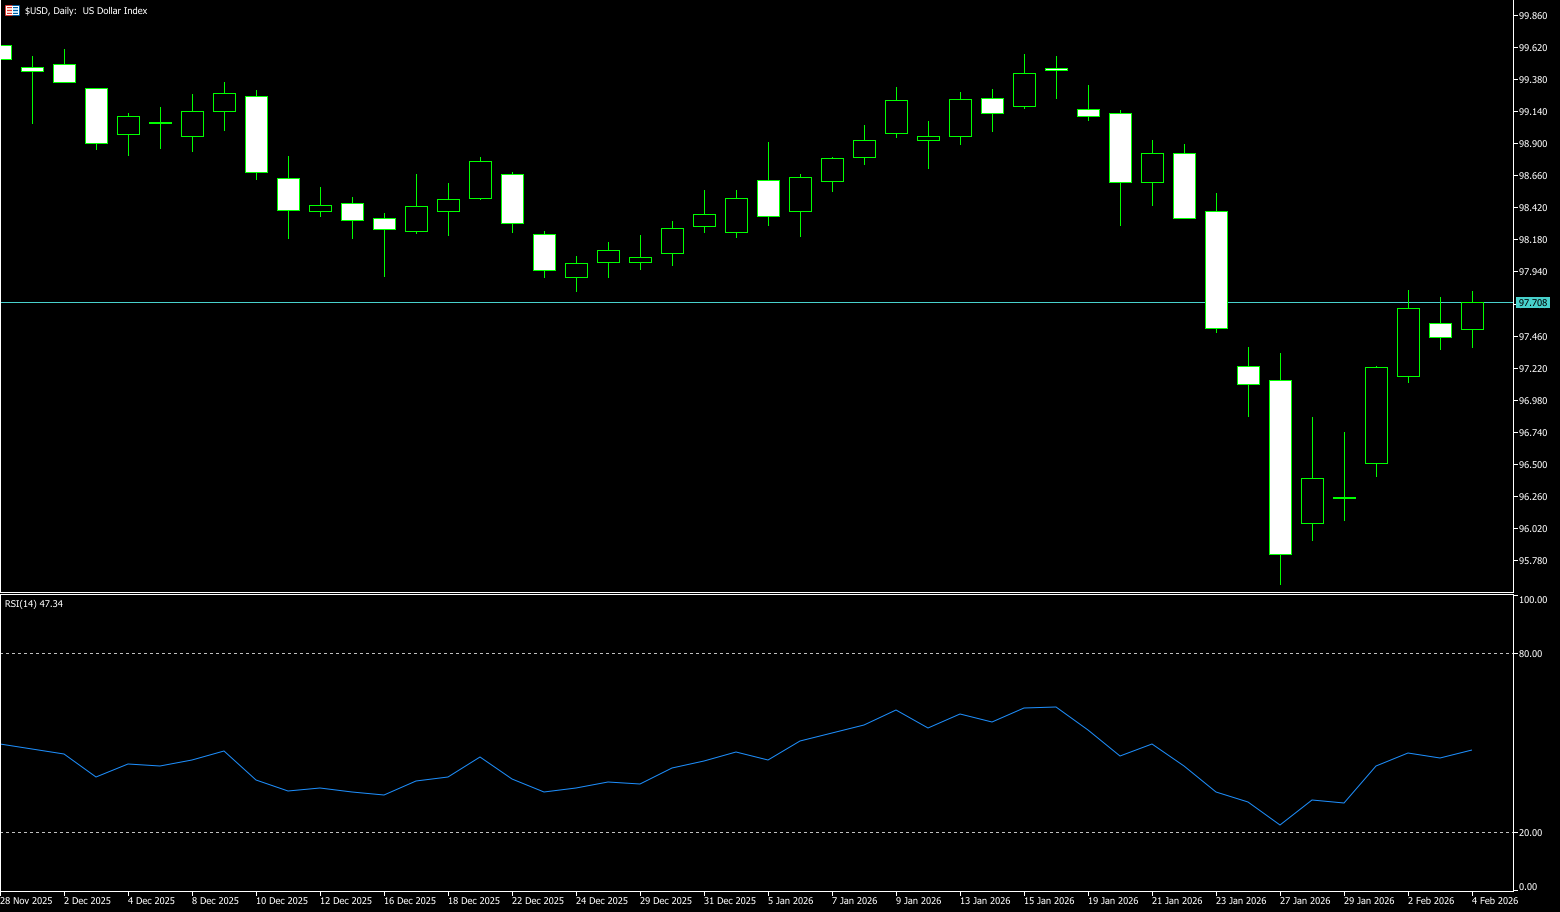The height and width of the screenshot is (912, 1560).
Task: Click the 100.00 value on the RSI scale
Action: click(1532, 600)
